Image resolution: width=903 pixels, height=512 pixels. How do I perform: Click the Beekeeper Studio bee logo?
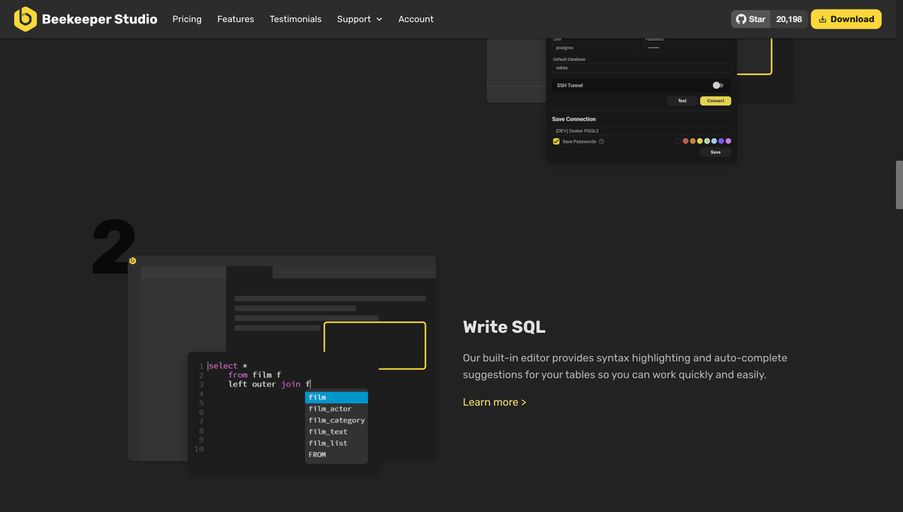25,19
